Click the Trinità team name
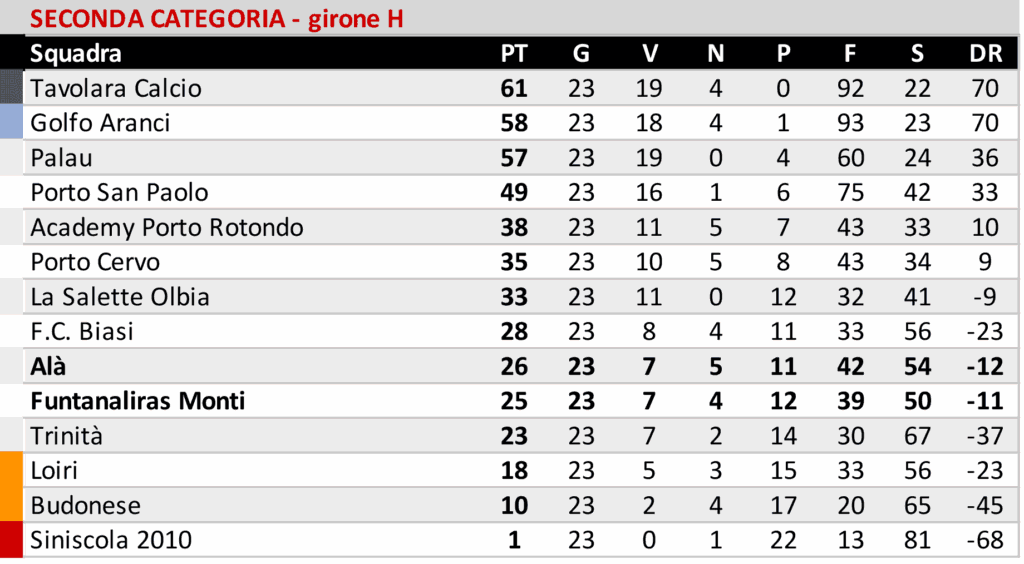 67,436
